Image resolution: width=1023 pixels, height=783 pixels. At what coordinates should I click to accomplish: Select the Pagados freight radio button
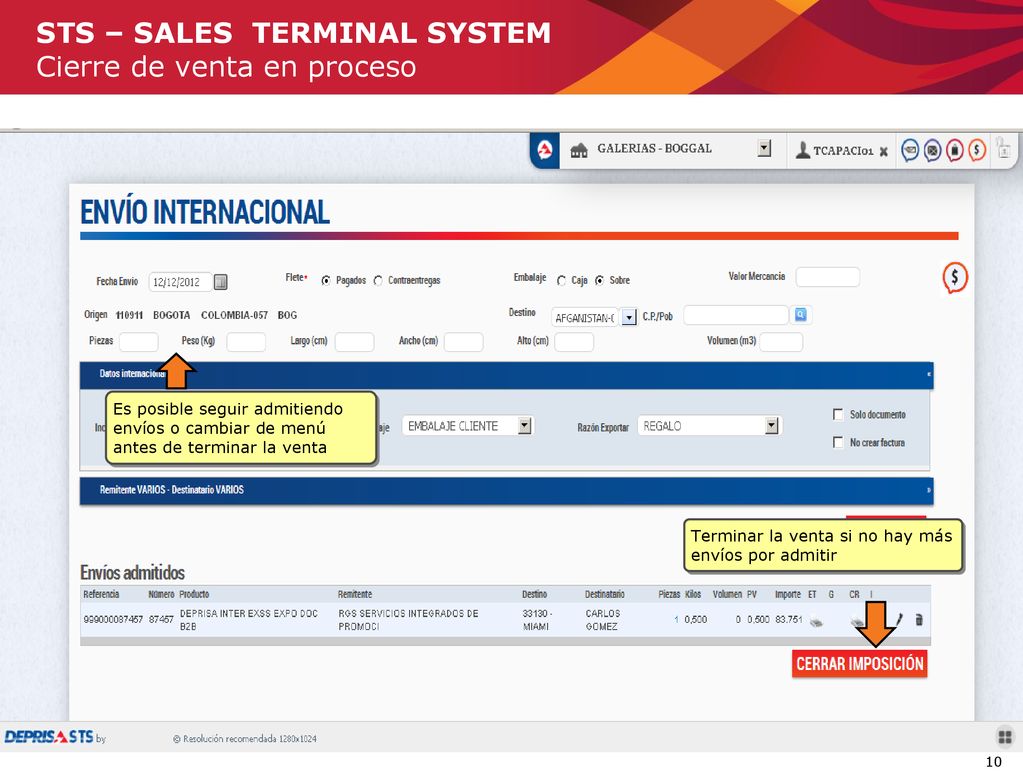point(326,281)
